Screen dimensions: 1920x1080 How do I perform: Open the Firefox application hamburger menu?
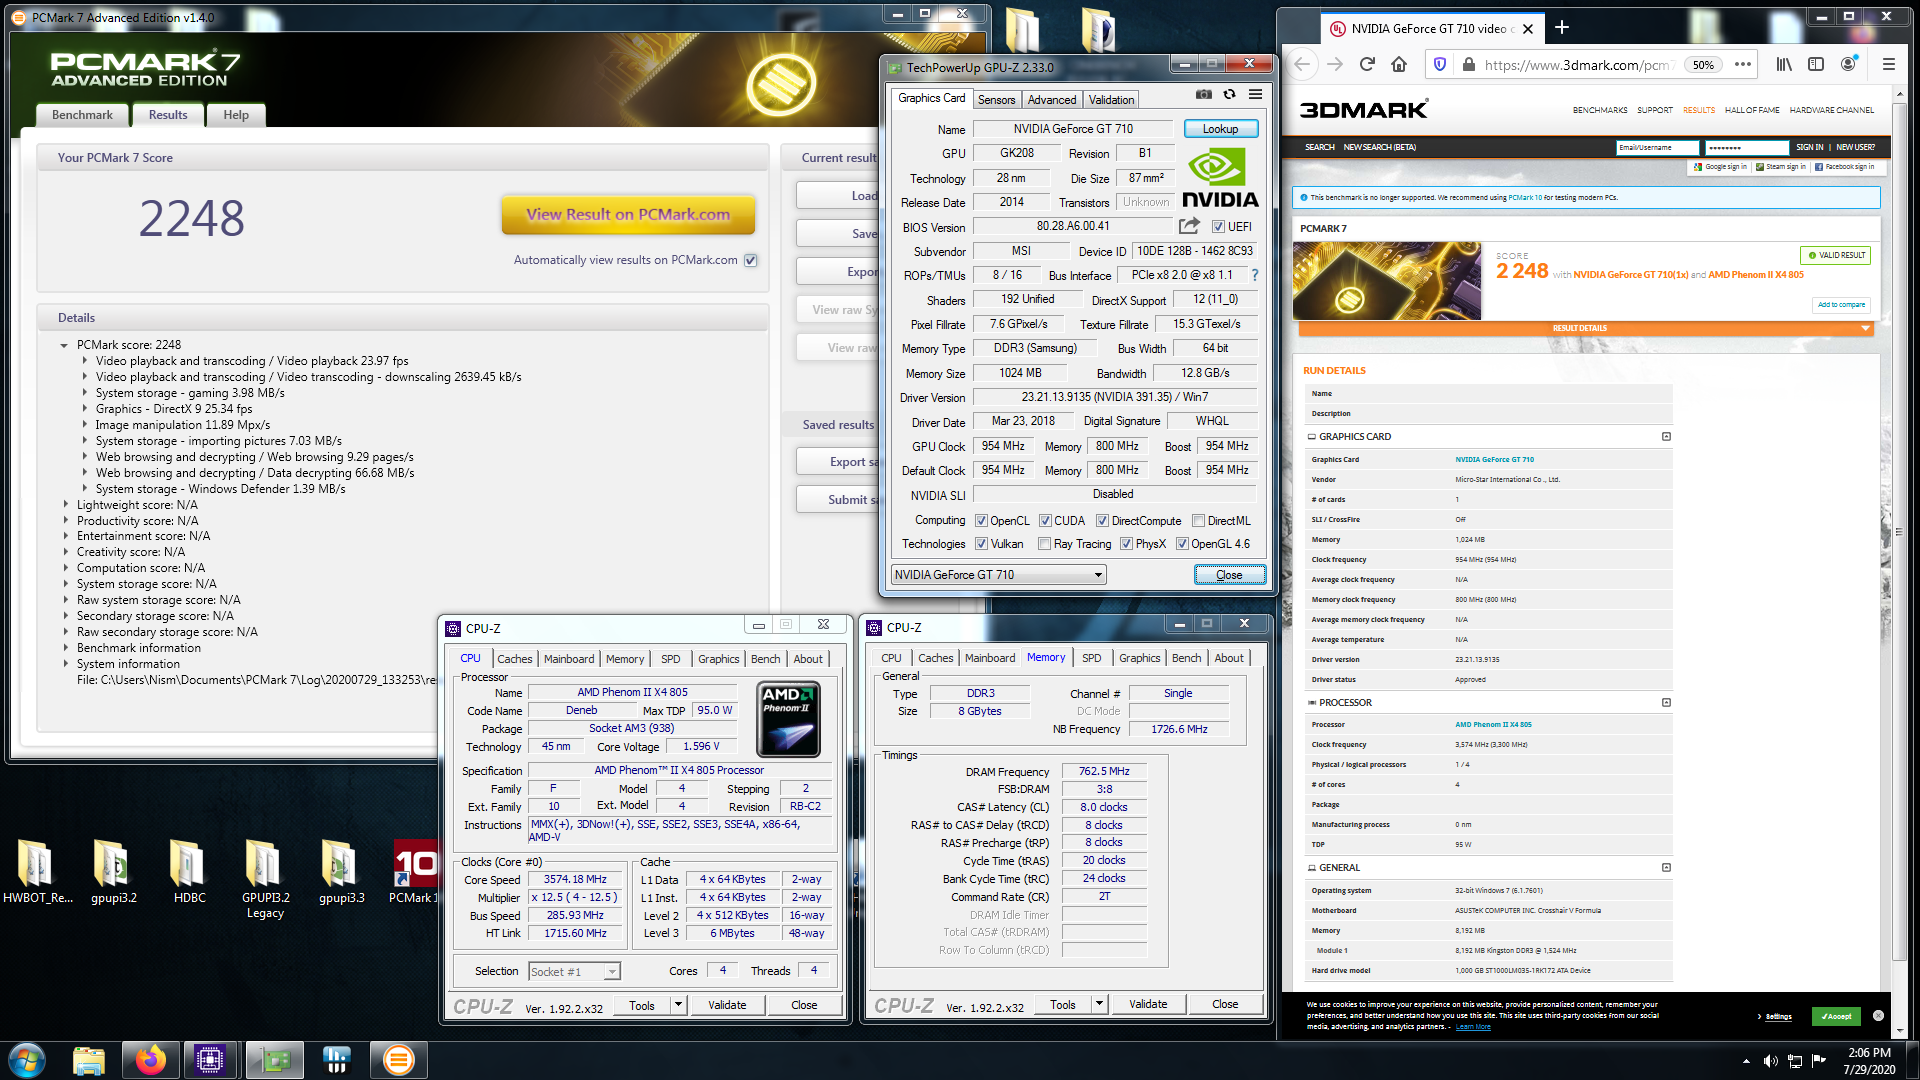pyautogui.click(x=1889, y=65)
